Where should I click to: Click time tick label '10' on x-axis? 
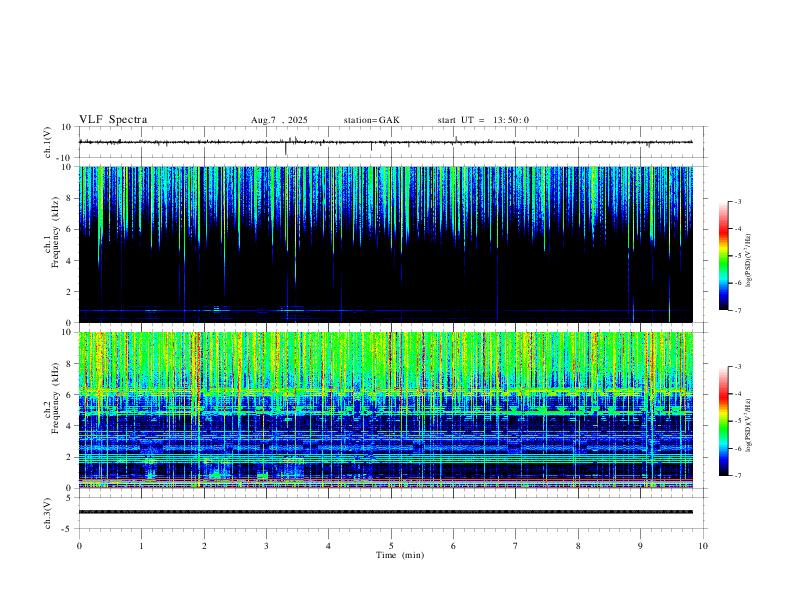(x=703, y=546)
